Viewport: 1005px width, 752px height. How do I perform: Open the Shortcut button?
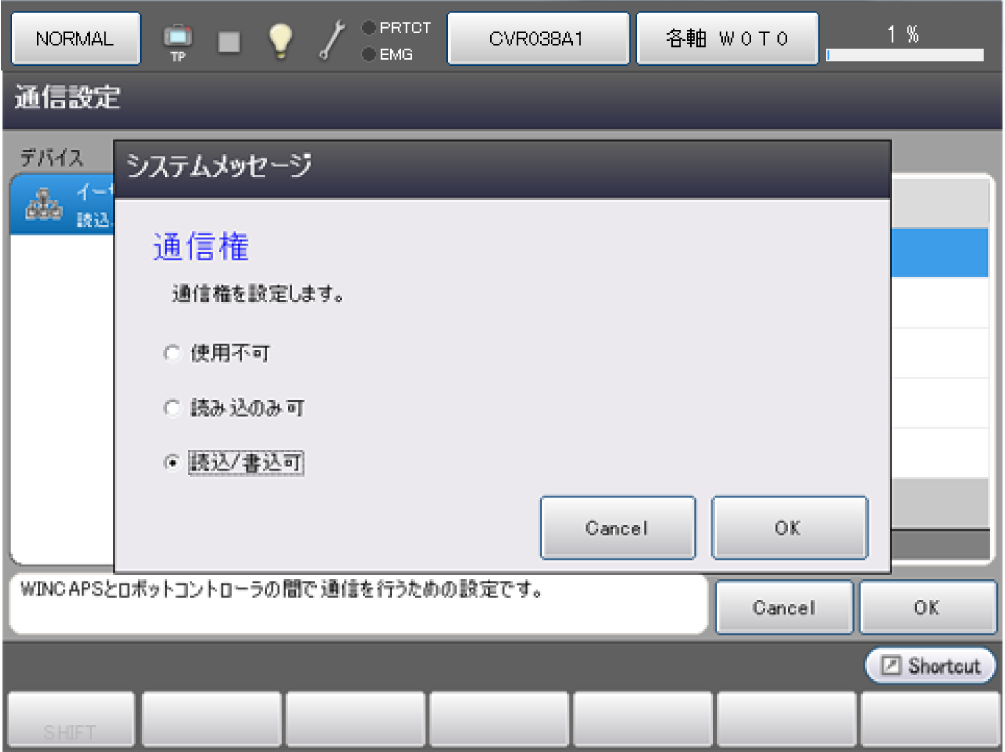(x=931, y=666)
